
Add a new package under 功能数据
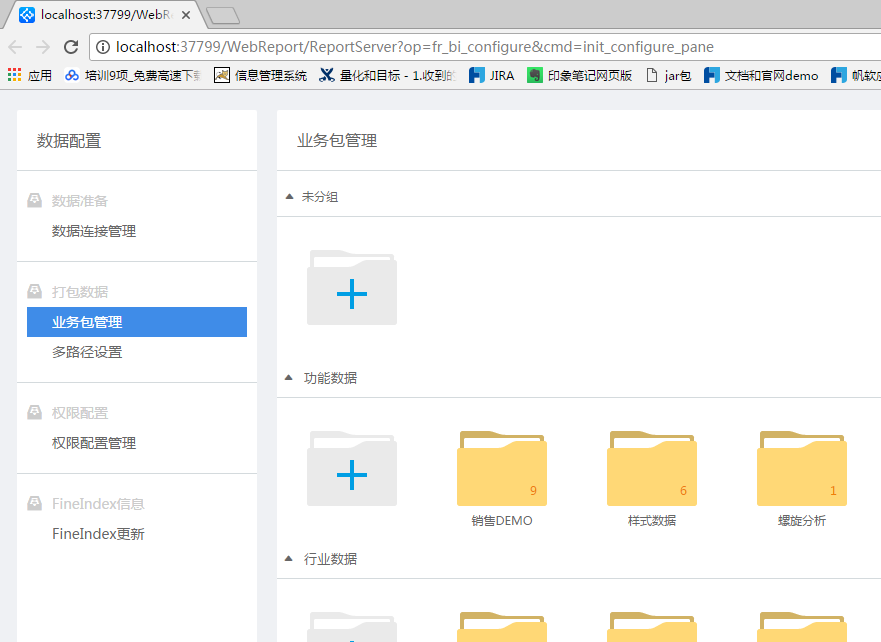tap(352, 468)
